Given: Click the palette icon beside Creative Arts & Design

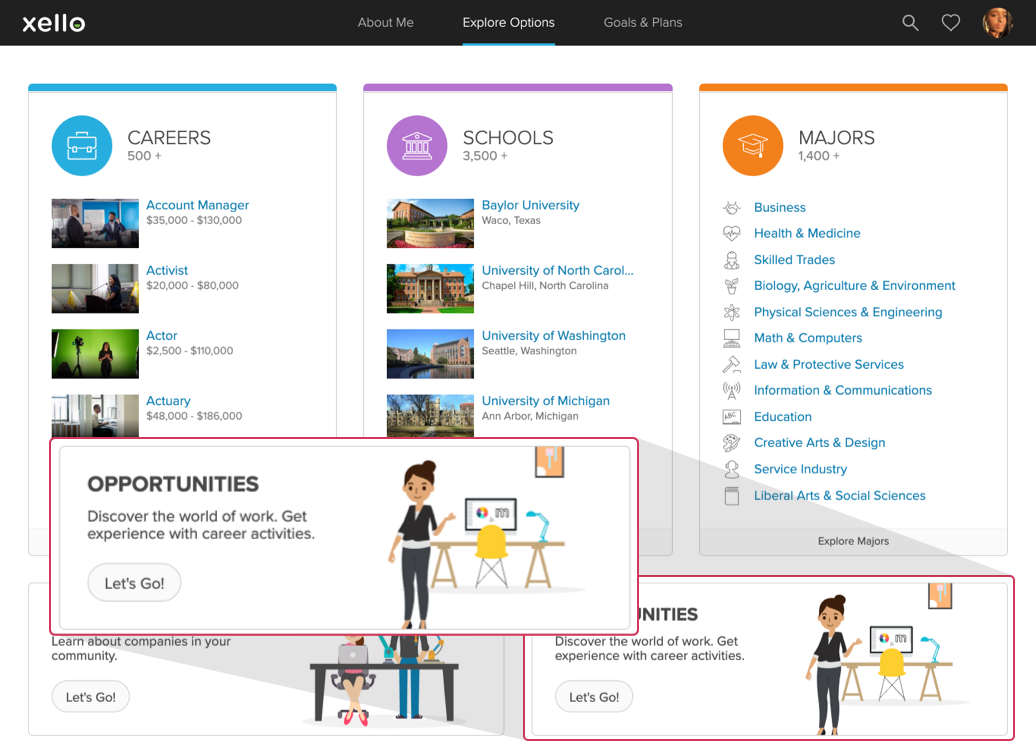Looking at the screenshot, I should coord(731,443).
